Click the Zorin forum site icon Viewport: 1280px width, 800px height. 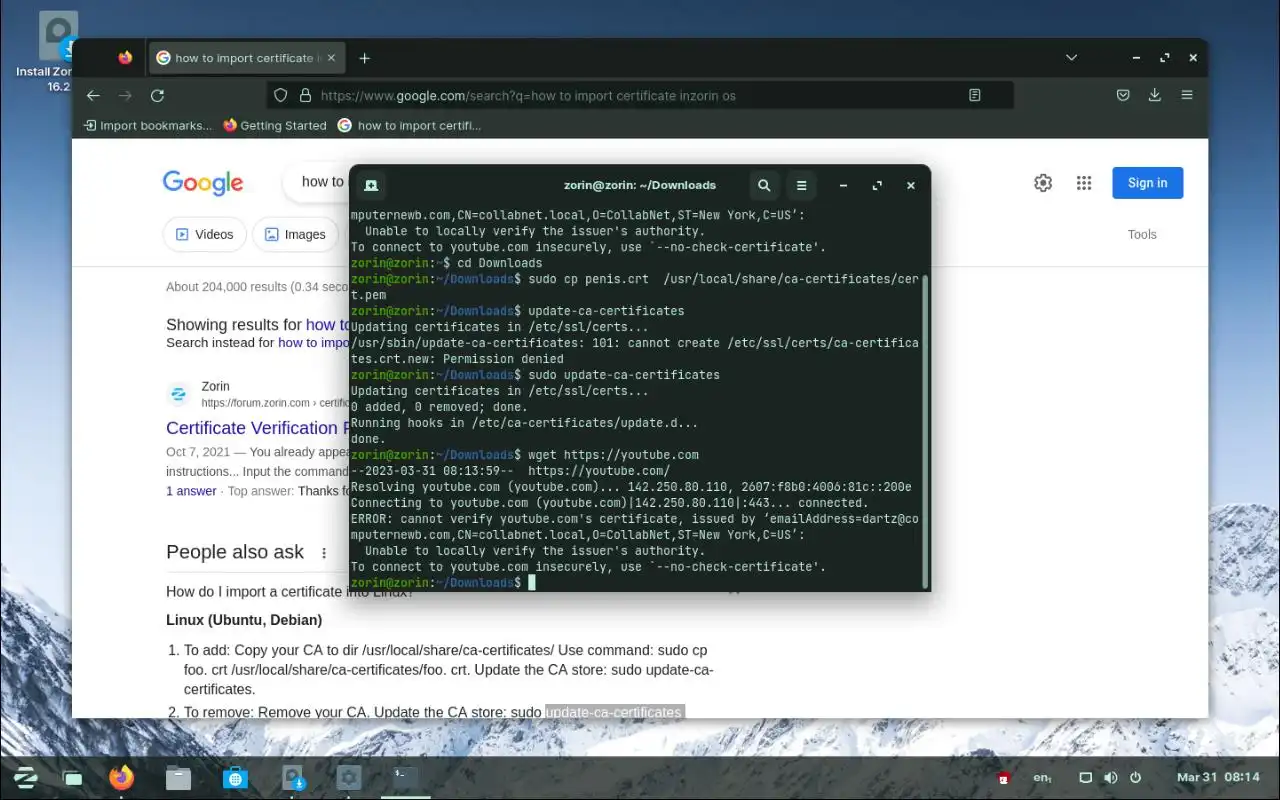[179, 394]
